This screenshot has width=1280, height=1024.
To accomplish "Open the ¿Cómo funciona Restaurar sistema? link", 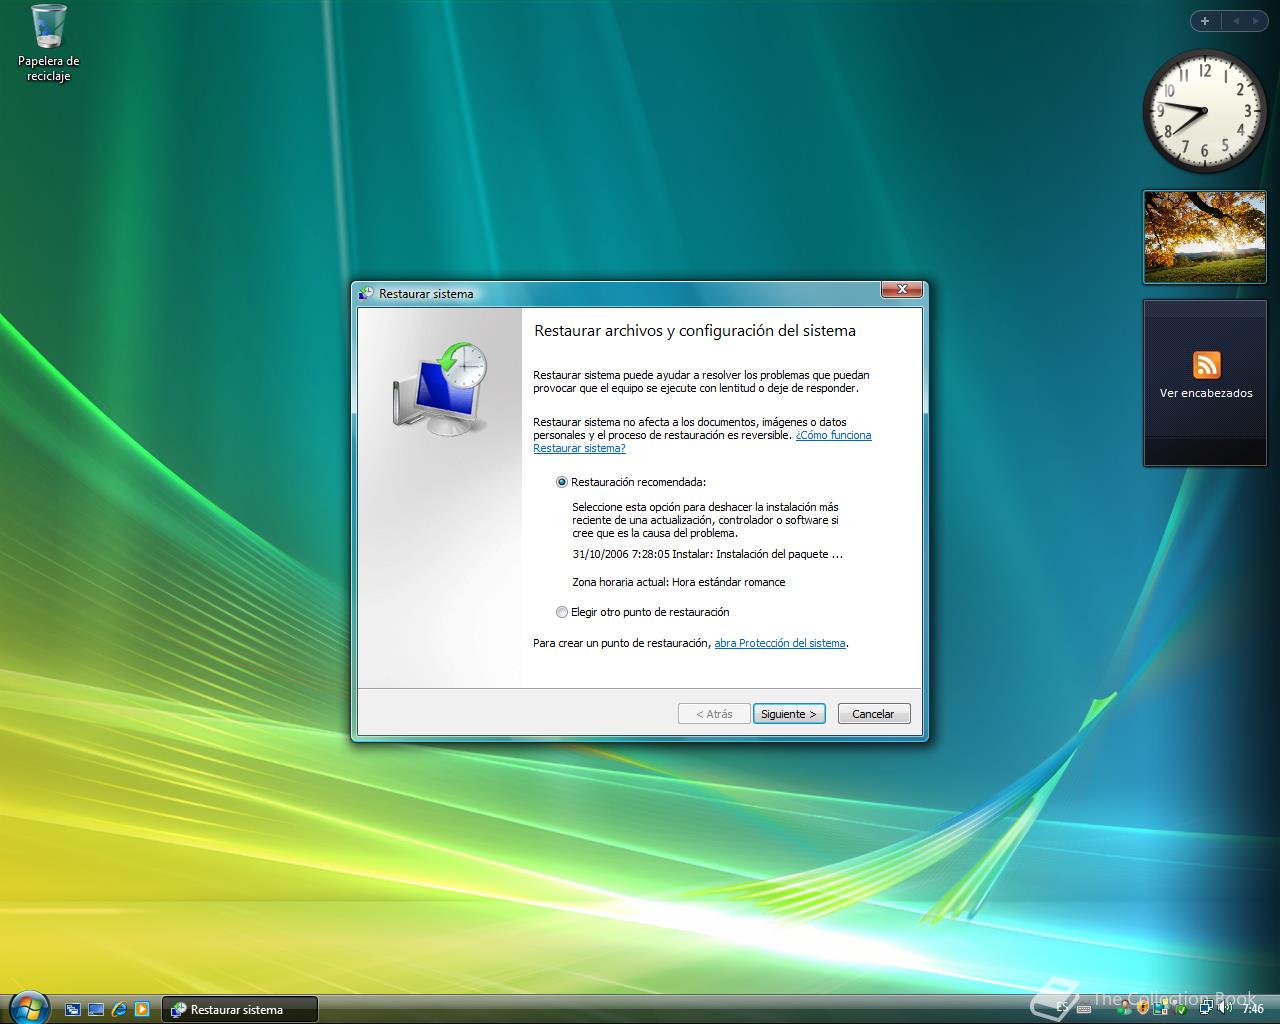I will coord(702,442).
